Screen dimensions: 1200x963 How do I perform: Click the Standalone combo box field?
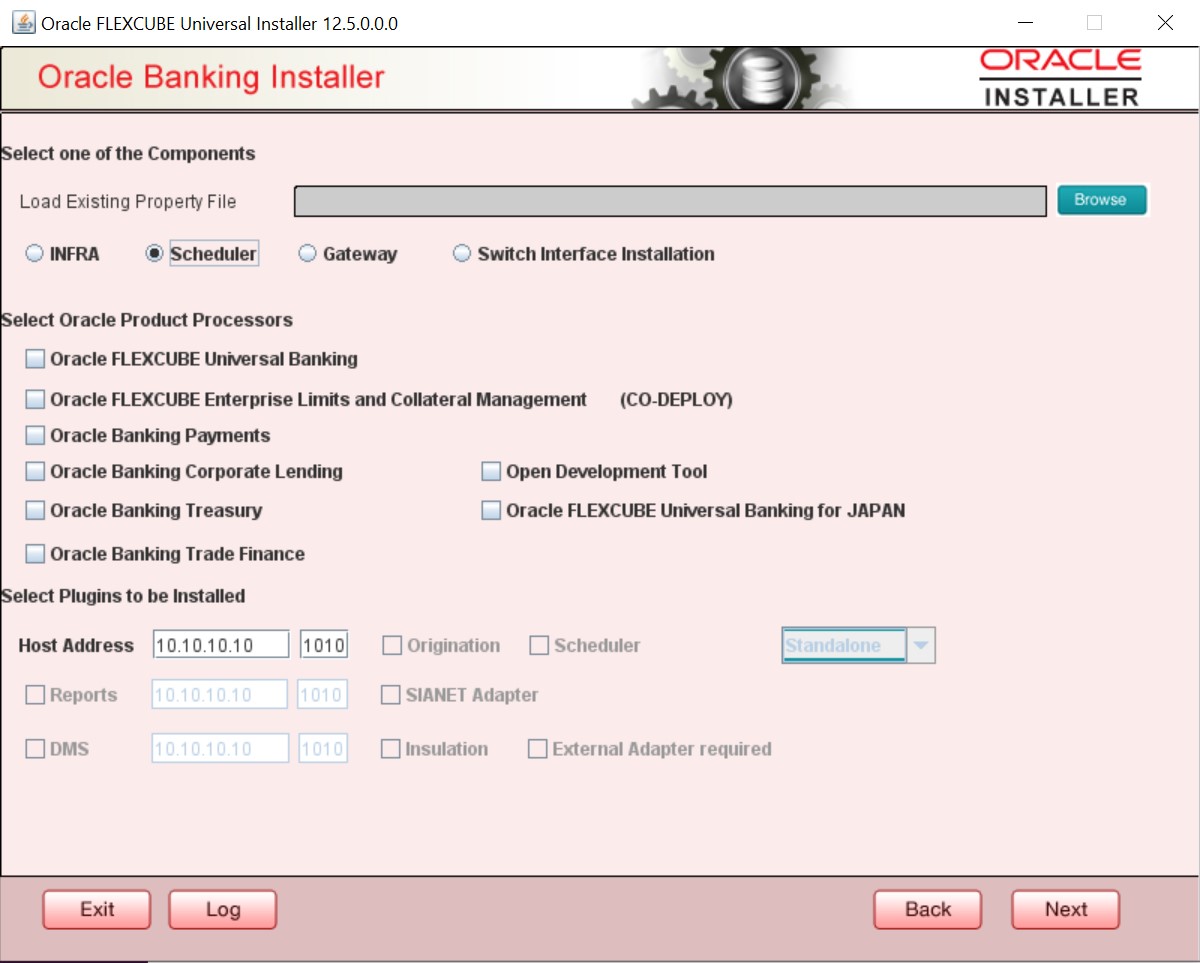tap(844, 645)
